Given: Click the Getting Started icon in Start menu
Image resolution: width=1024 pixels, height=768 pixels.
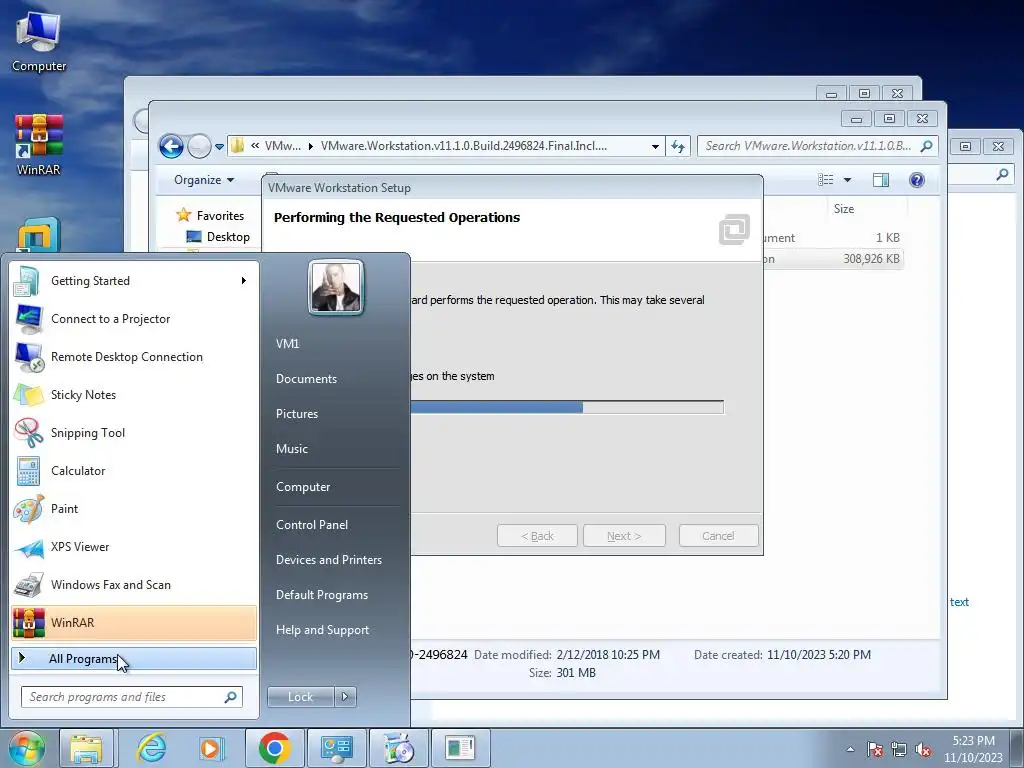Looking at the screenshot, I should [x=27, y=281].
